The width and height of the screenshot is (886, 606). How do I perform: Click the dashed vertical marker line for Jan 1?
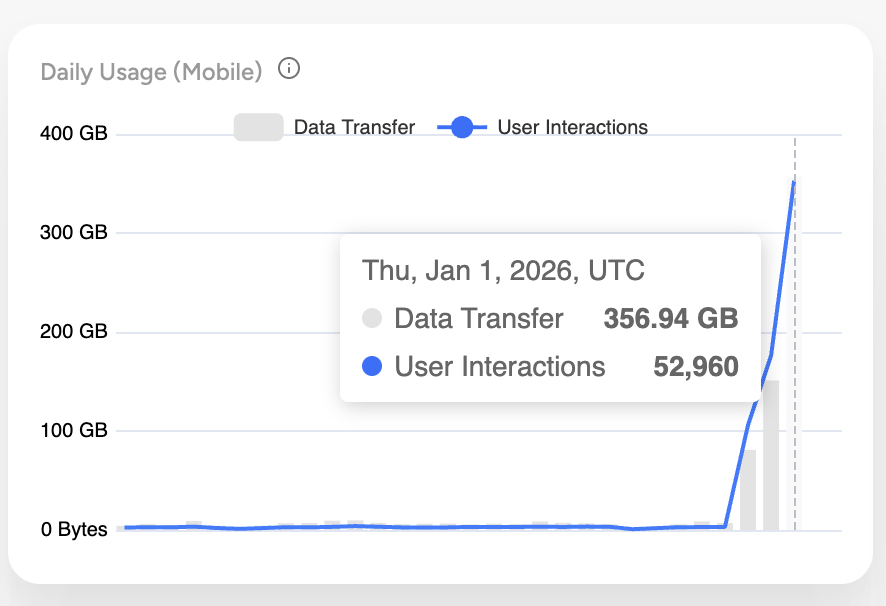794,334
